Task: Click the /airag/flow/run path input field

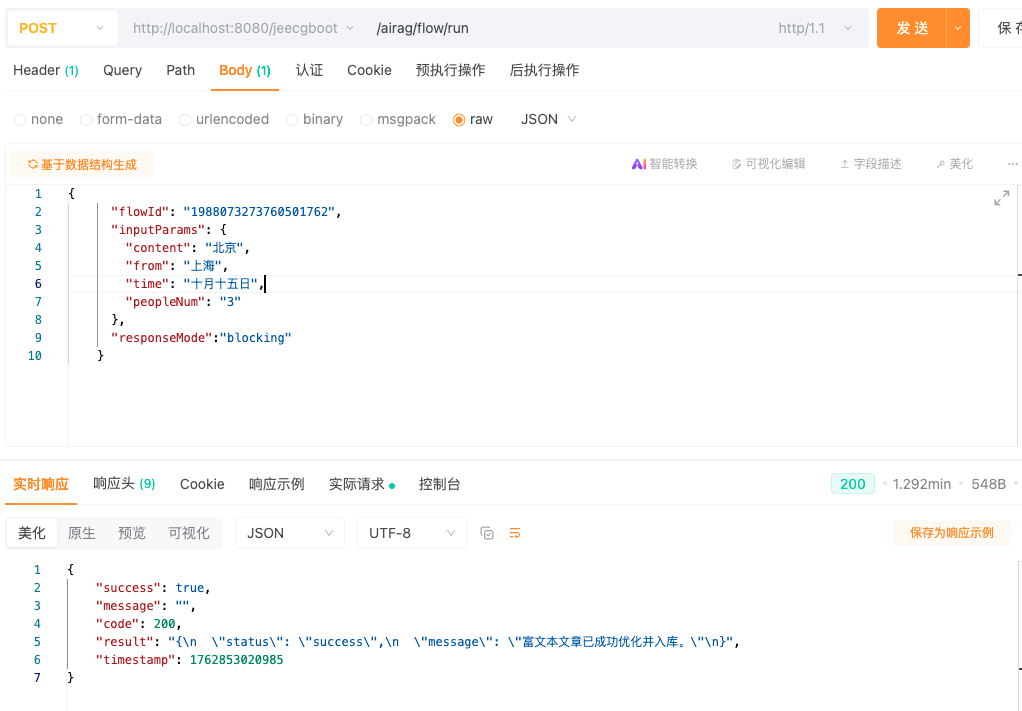Action: pos(560,28)
